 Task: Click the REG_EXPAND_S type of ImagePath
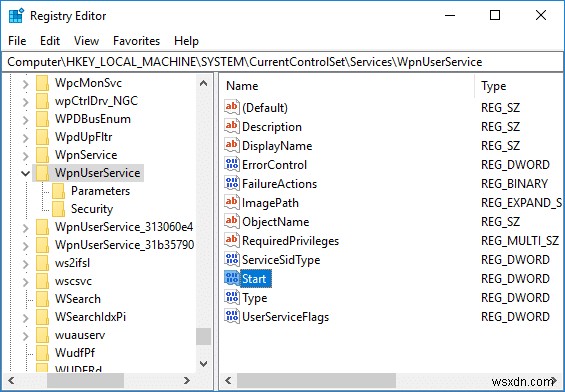(521, 203)
